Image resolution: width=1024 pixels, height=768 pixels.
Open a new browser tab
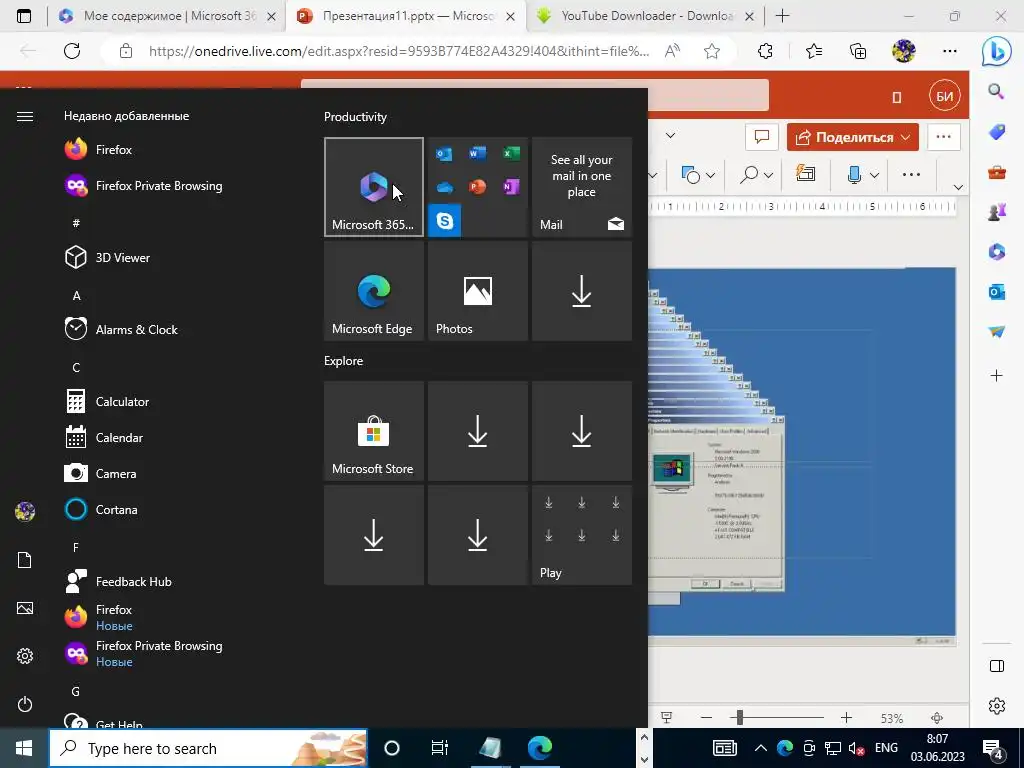782,16
